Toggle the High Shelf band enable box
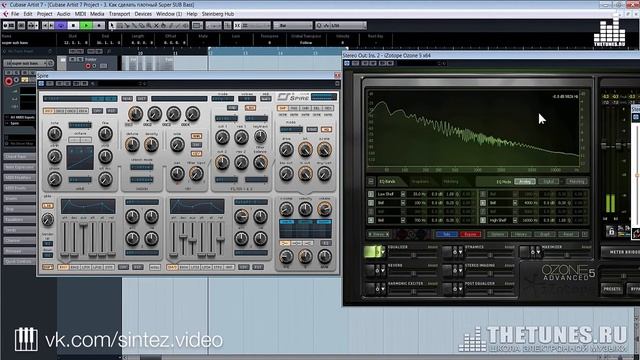Screen dimensions: 640x360 [483, 220]
